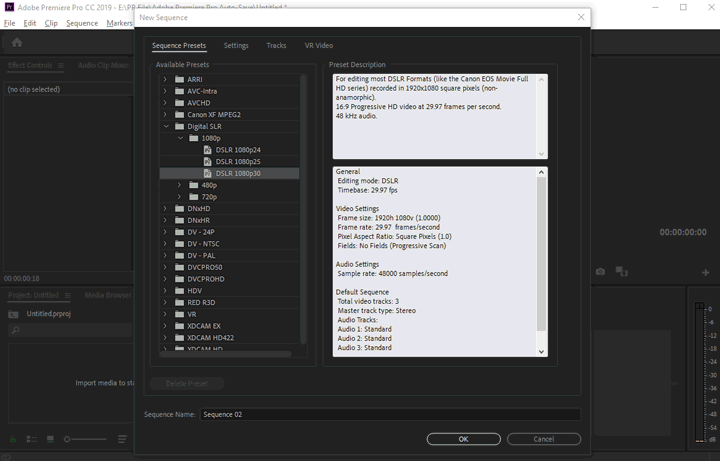The width and height of the screenshot is (720, 461).
Task: Click the Home icon in Premiere toolbar
Action: pos(17,43)
